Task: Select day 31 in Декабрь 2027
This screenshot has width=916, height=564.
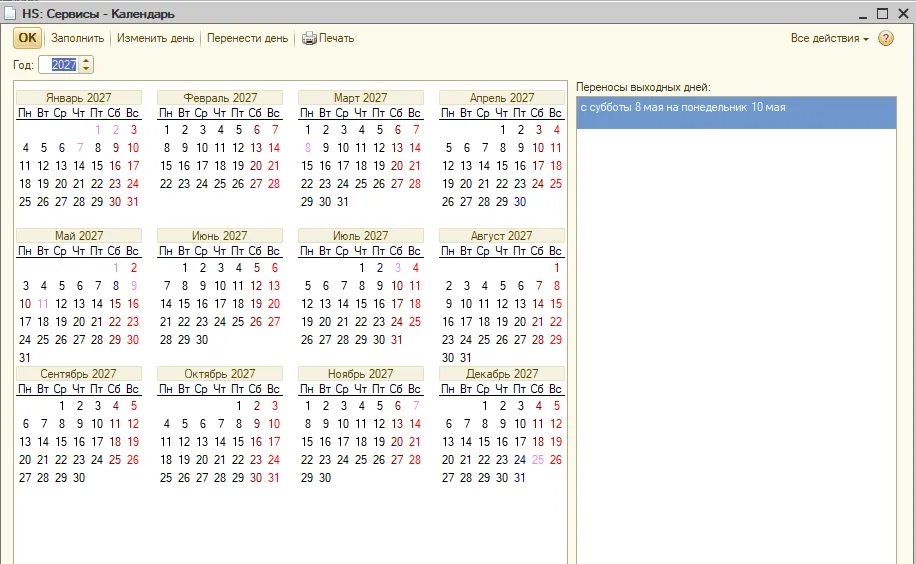Action: click(520, 478)
